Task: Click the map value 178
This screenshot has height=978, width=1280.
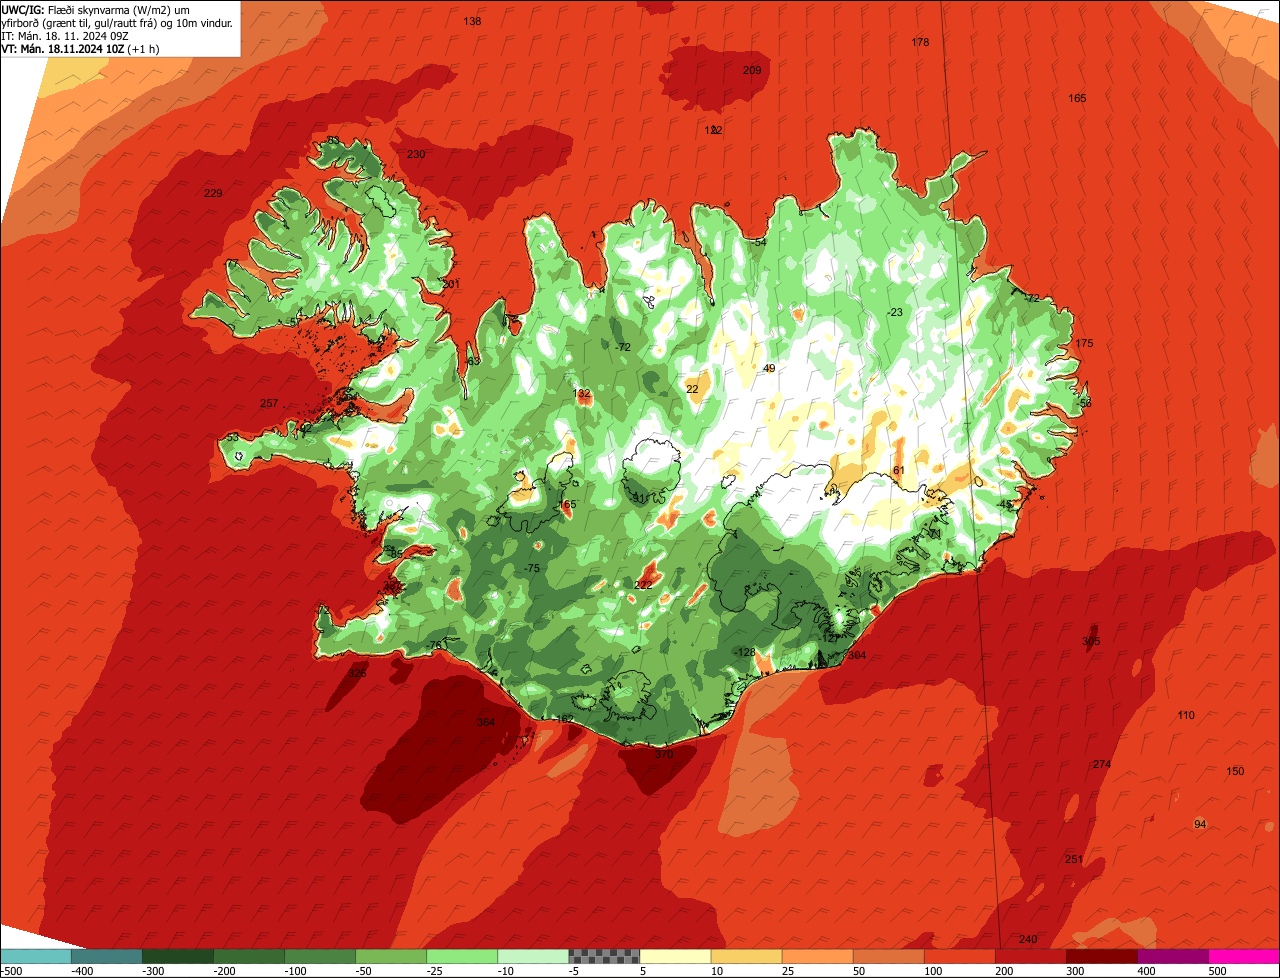Action: tap(921, 42)
